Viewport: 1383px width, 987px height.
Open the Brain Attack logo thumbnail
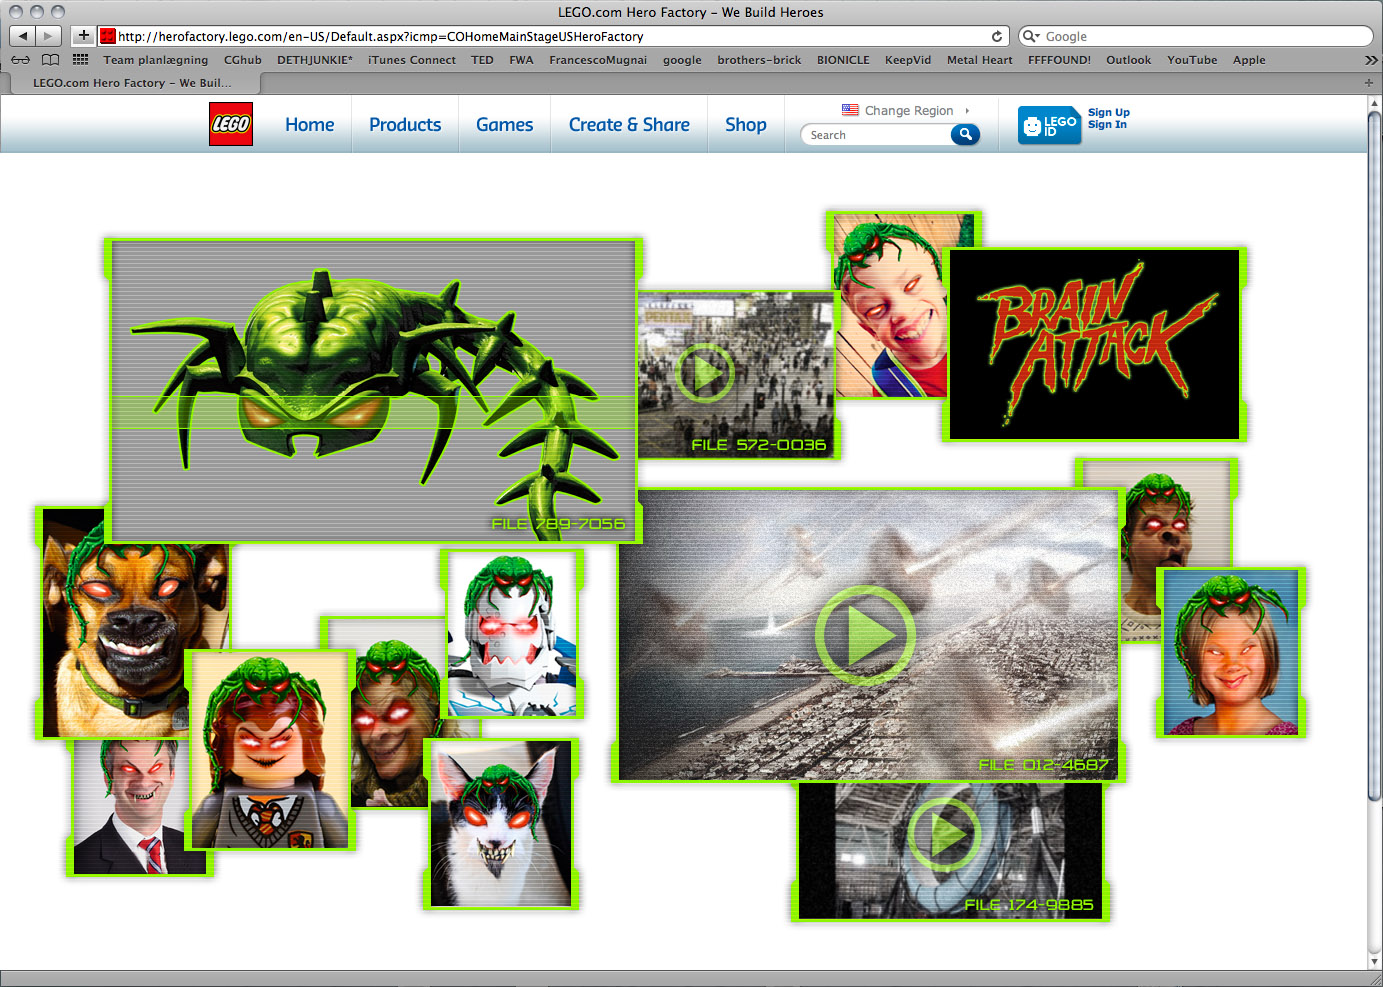point(1094,344)
